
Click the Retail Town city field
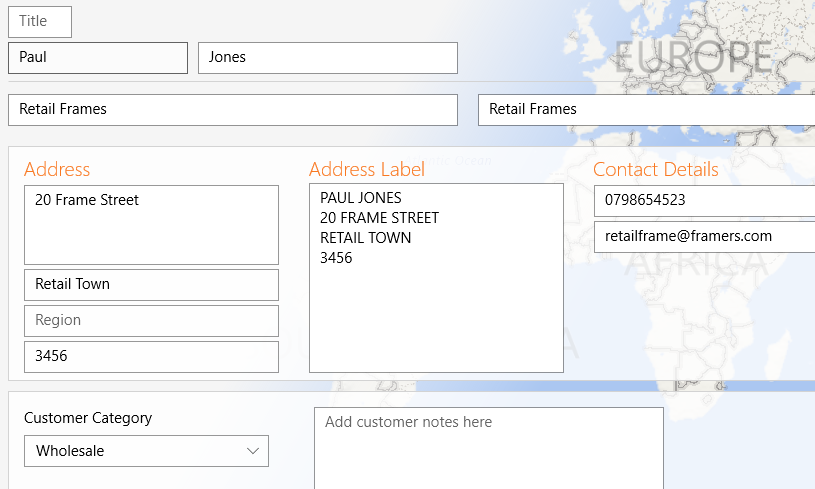click(151, 285)
